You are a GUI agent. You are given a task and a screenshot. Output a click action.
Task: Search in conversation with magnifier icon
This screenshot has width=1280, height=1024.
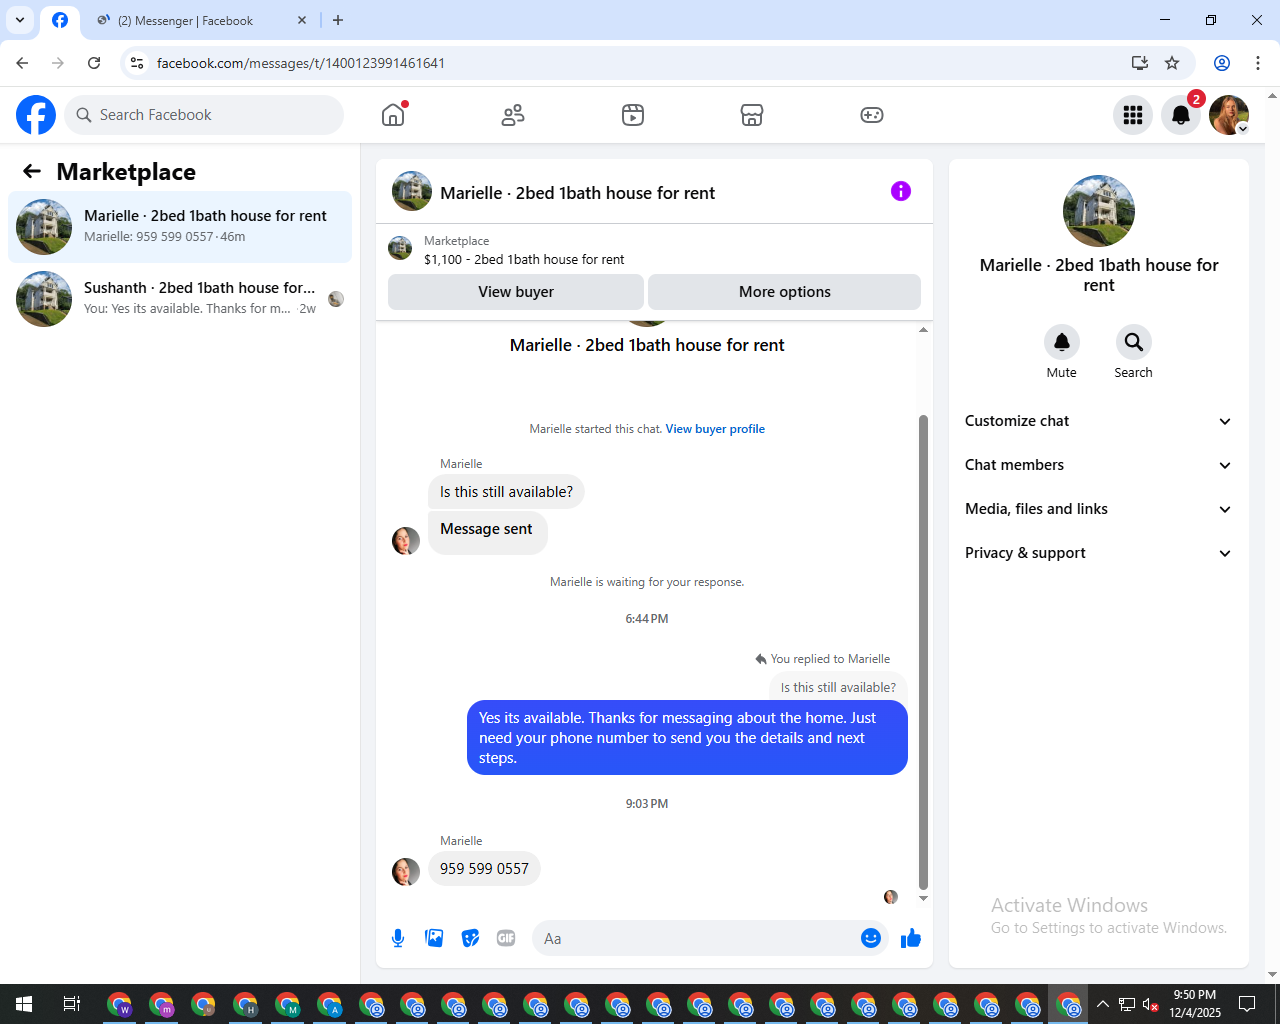point(1133,342)
